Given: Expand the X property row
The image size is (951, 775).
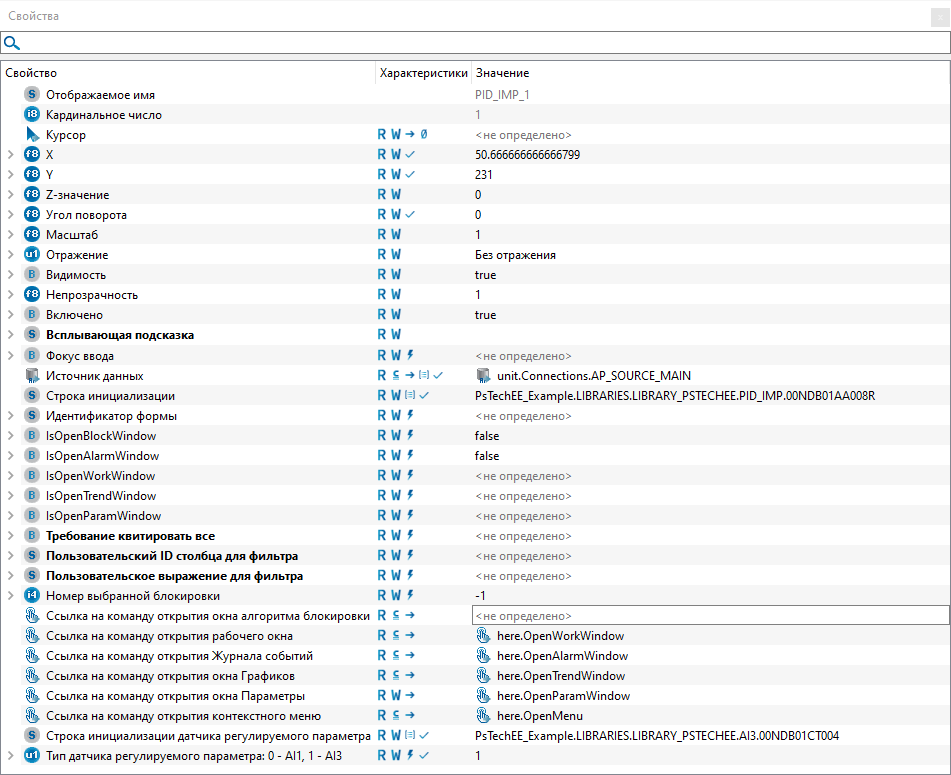Looking at the screenshot, I should pyautogui.click(x=10, y=155).
